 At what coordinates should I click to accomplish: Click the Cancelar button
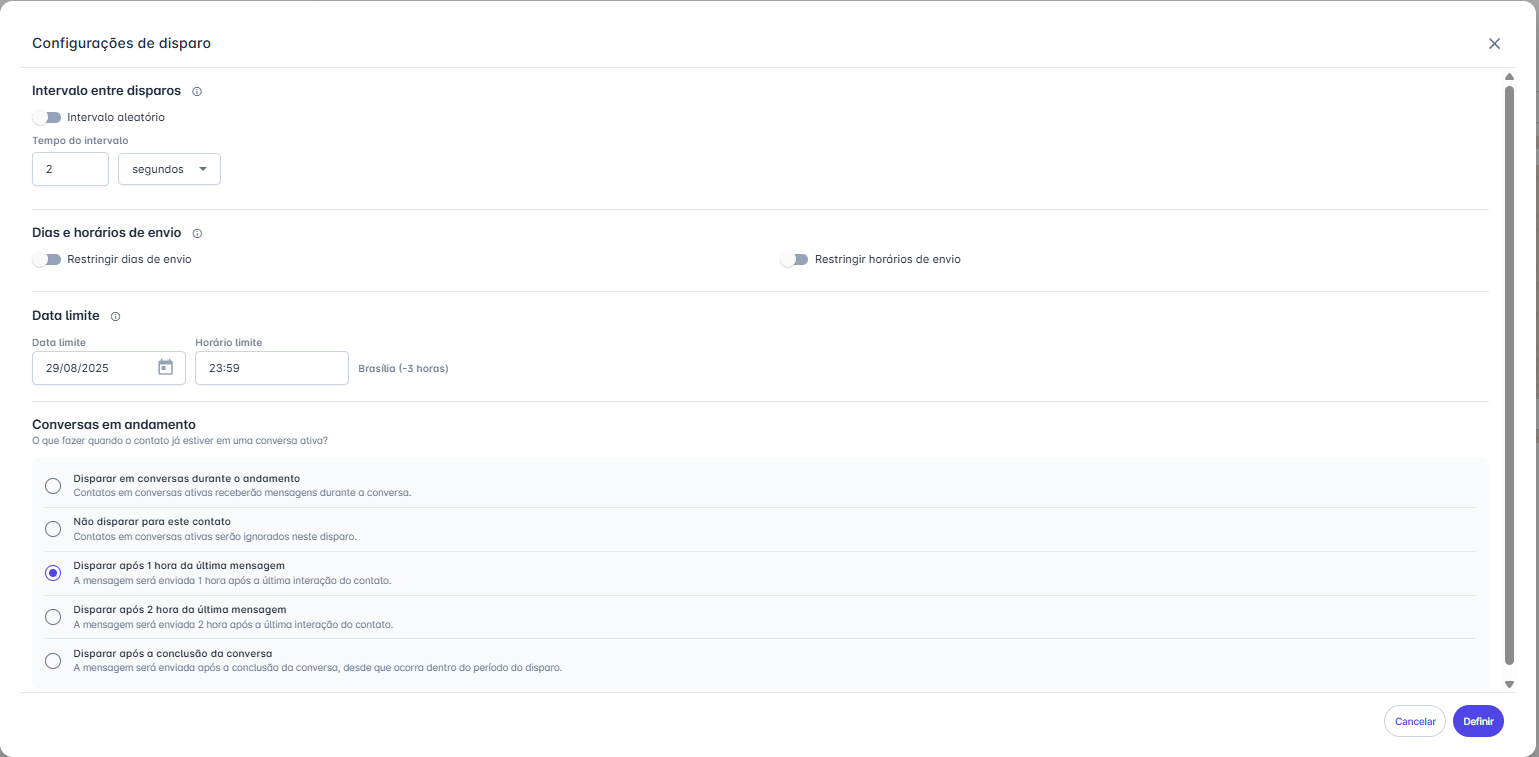point(1414,721)
